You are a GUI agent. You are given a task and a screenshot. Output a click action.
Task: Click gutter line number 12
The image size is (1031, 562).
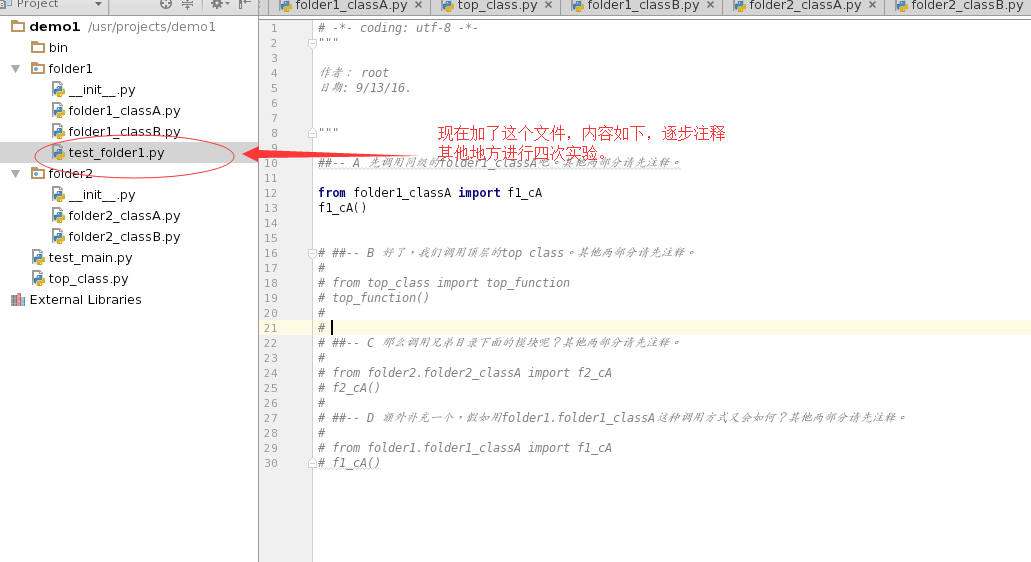[270, 193]
